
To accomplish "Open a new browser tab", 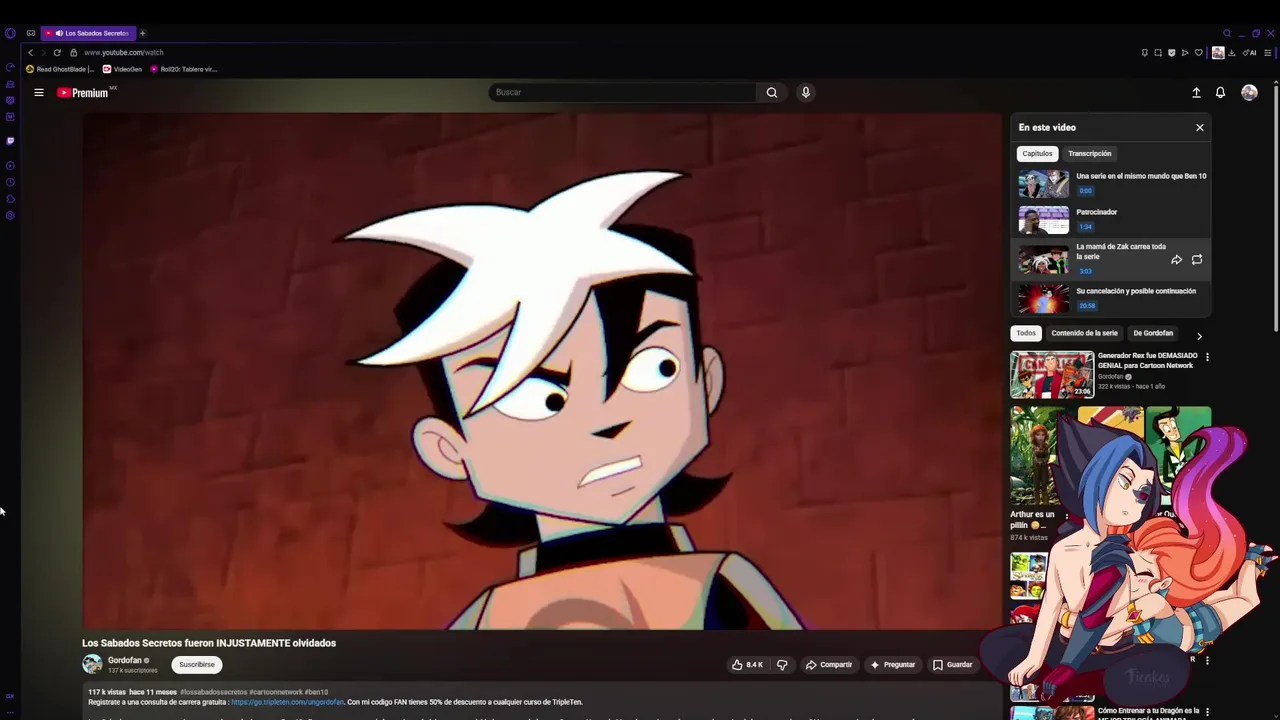I will coord(142,33).
